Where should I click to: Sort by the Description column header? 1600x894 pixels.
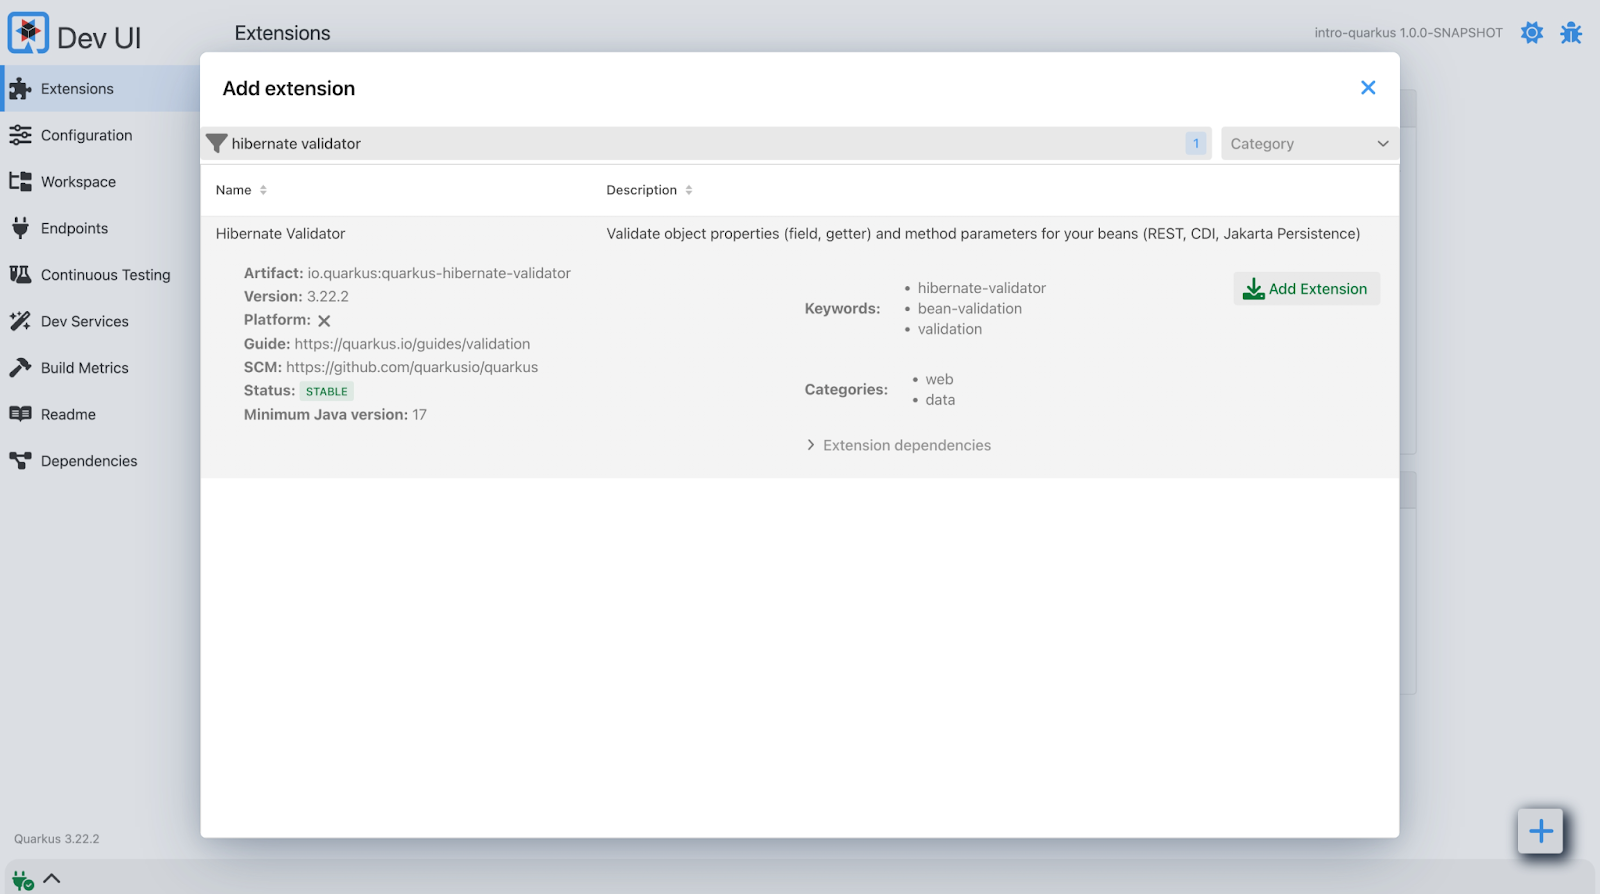pyautogui.click(x=641, y=190)
